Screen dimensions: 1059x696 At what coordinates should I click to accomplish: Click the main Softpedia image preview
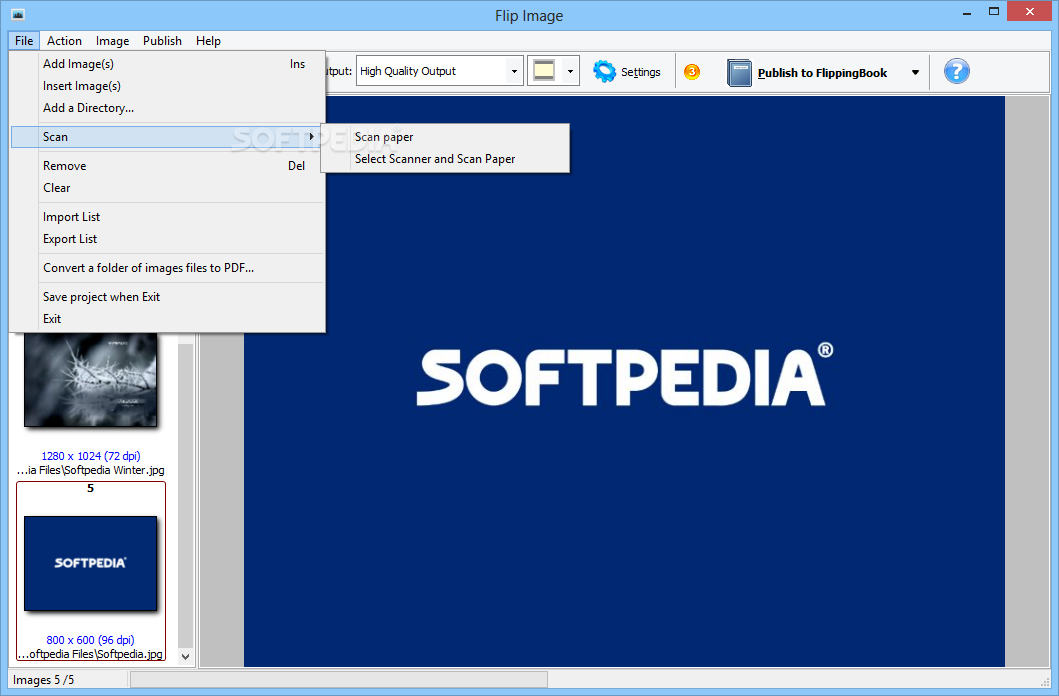624,381
